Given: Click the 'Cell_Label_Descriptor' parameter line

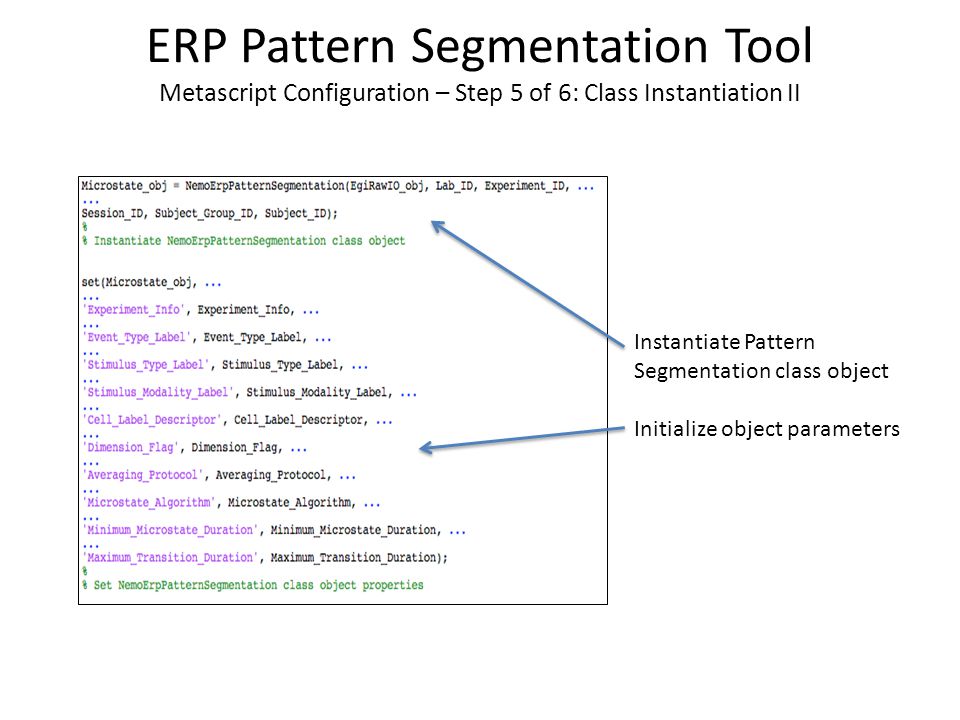Looking at the screenshot, I should [x=237, y=420].
